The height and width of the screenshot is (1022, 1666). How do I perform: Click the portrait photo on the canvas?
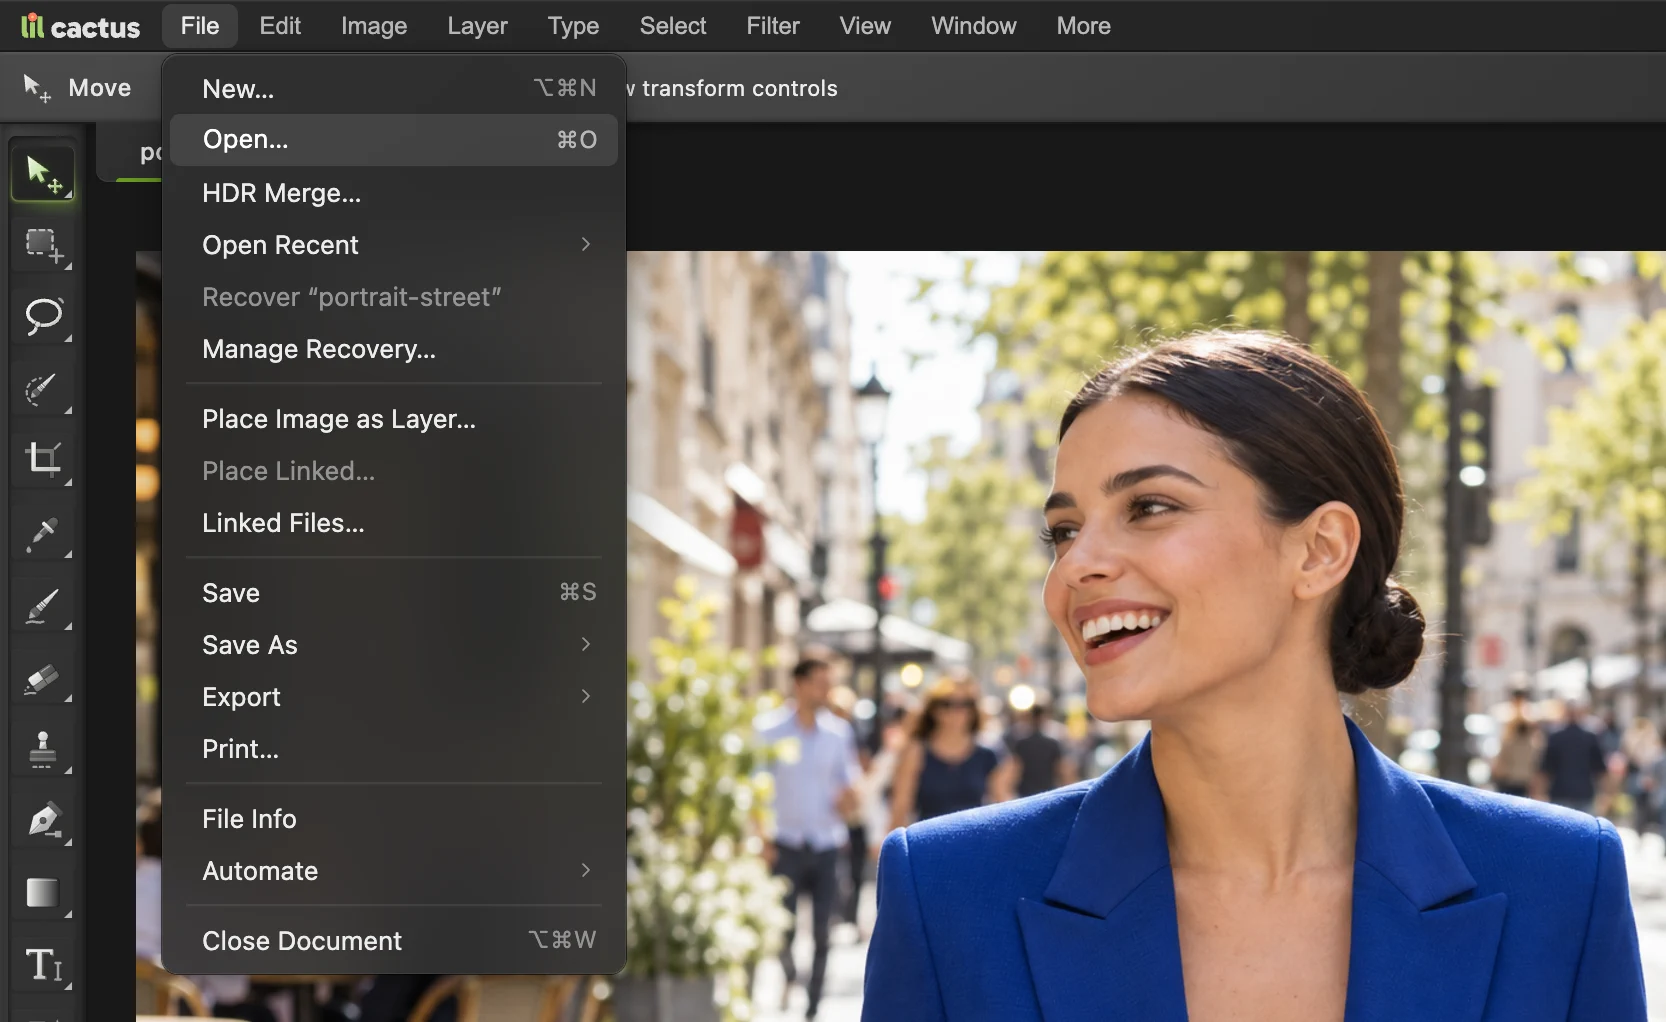coord(1146,636)
